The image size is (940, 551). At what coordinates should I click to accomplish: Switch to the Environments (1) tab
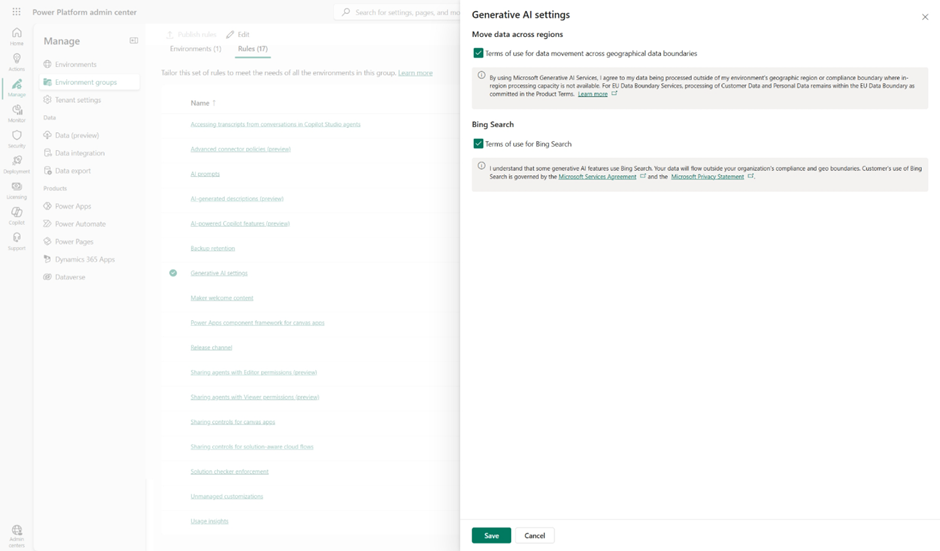tap(195, 49)
